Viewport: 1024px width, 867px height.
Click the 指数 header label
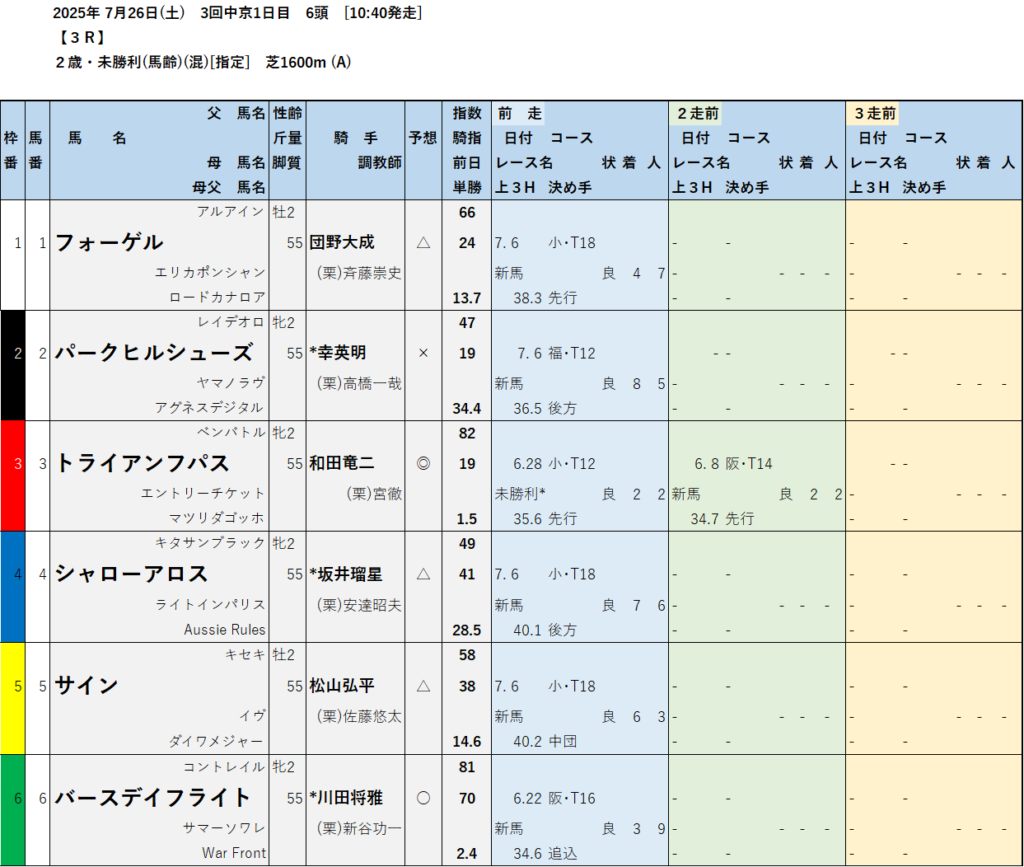(467, 114)
